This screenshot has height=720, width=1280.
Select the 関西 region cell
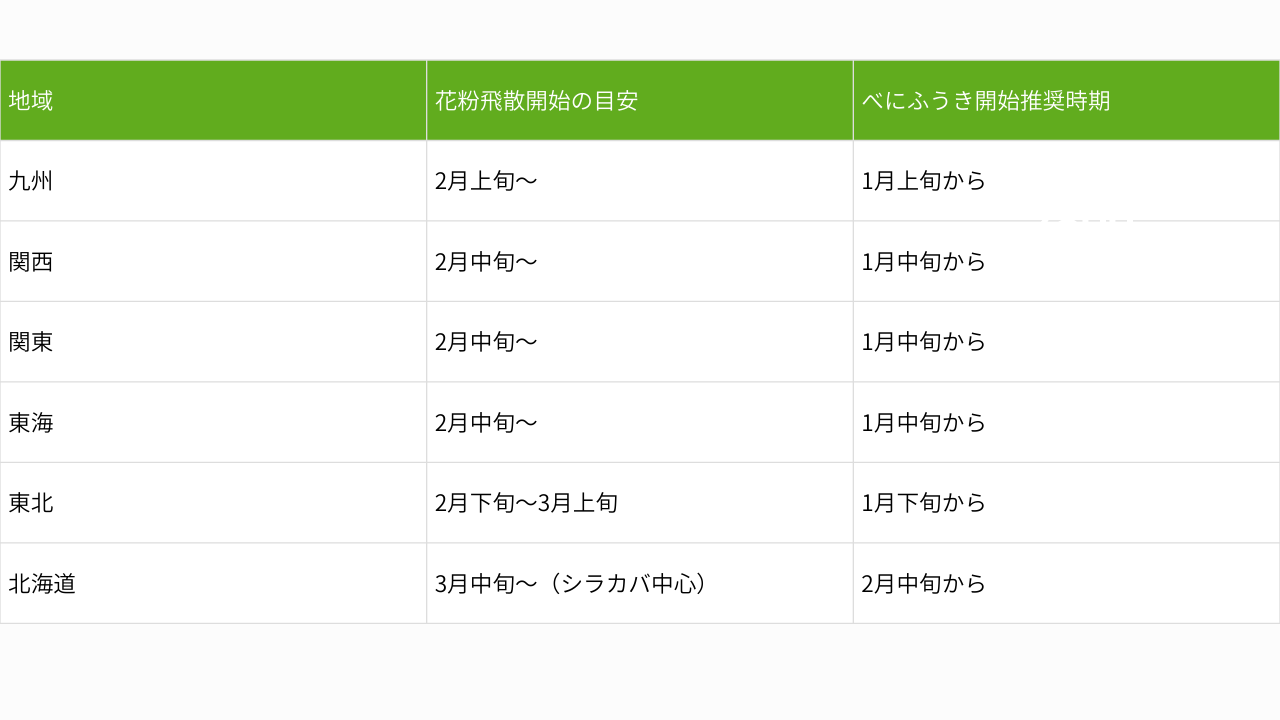pyautogui.click(x=31, y=262)
